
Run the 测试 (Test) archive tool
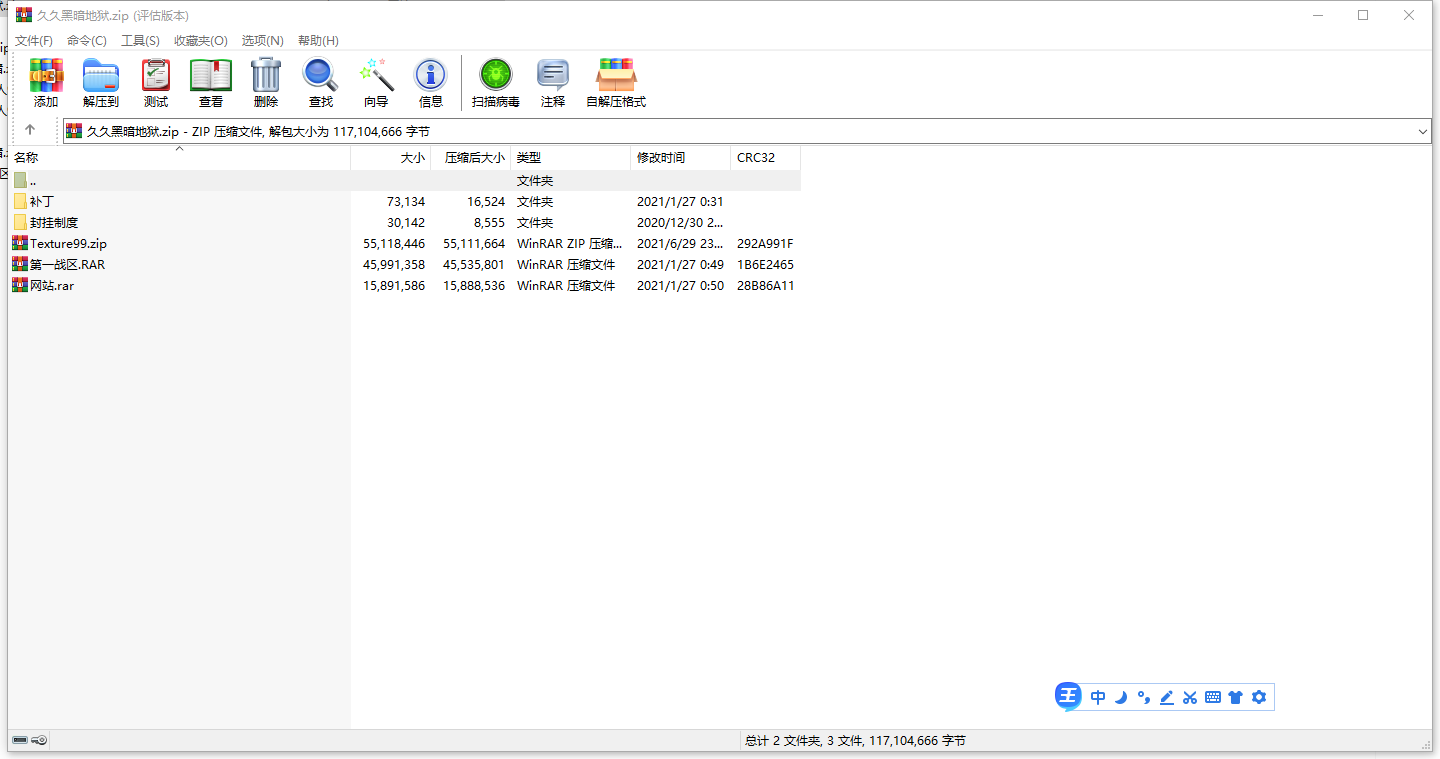(156, 82)
